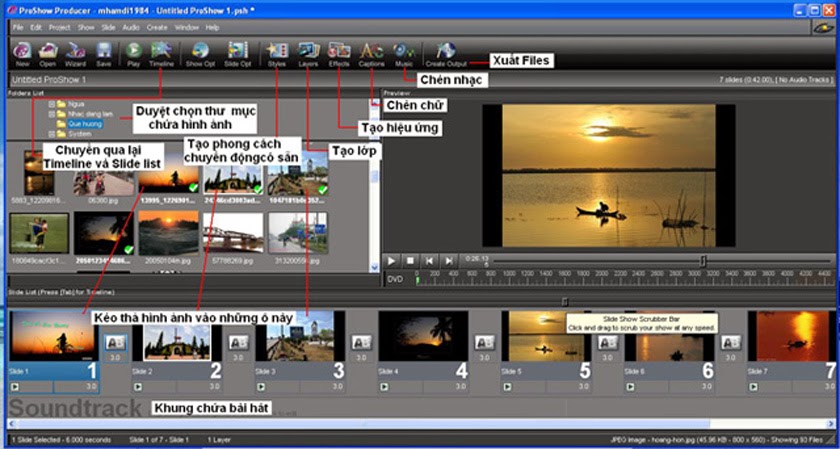The height and width of the screenshot is (449, 840).
Task: Click the Play toolbar icon
Action: [133, 54]
